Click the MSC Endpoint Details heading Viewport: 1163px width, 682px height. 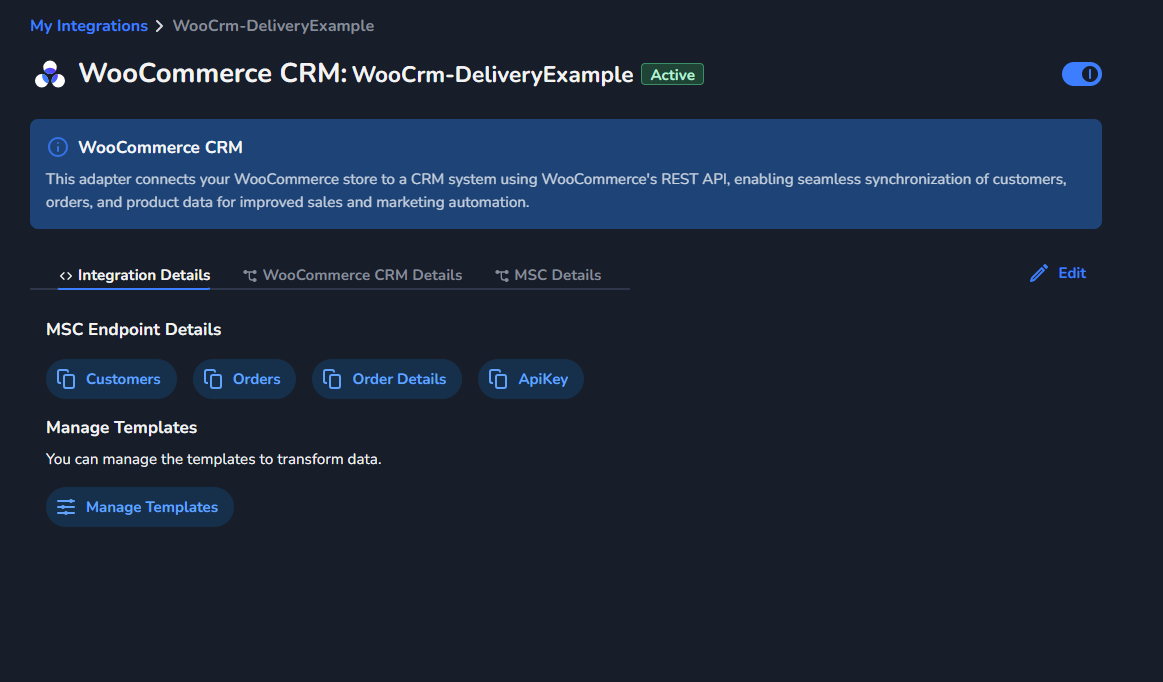coord(134,329)
